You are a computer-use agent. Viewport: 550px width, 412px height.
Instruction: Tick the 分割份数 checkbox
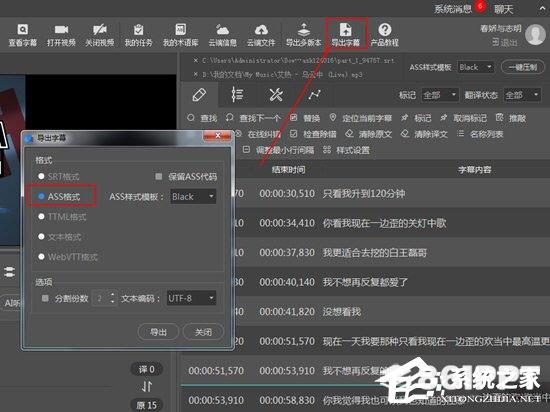tap(45, 298)
